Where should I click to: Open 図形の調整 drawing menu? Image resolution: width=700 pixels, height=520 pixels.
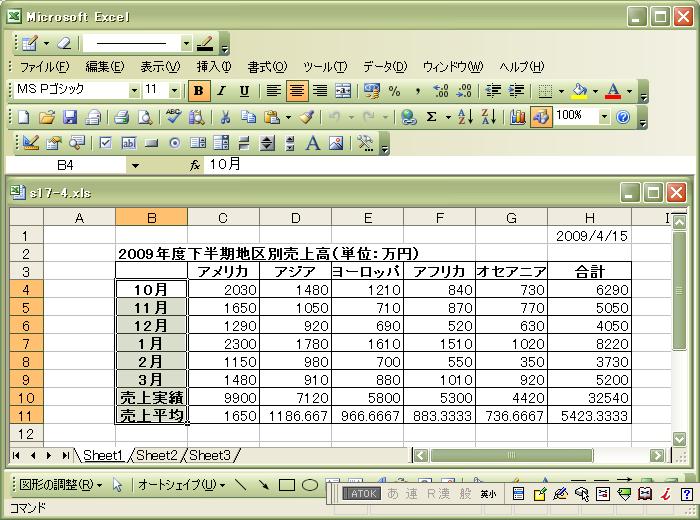(x=61, y=485)
